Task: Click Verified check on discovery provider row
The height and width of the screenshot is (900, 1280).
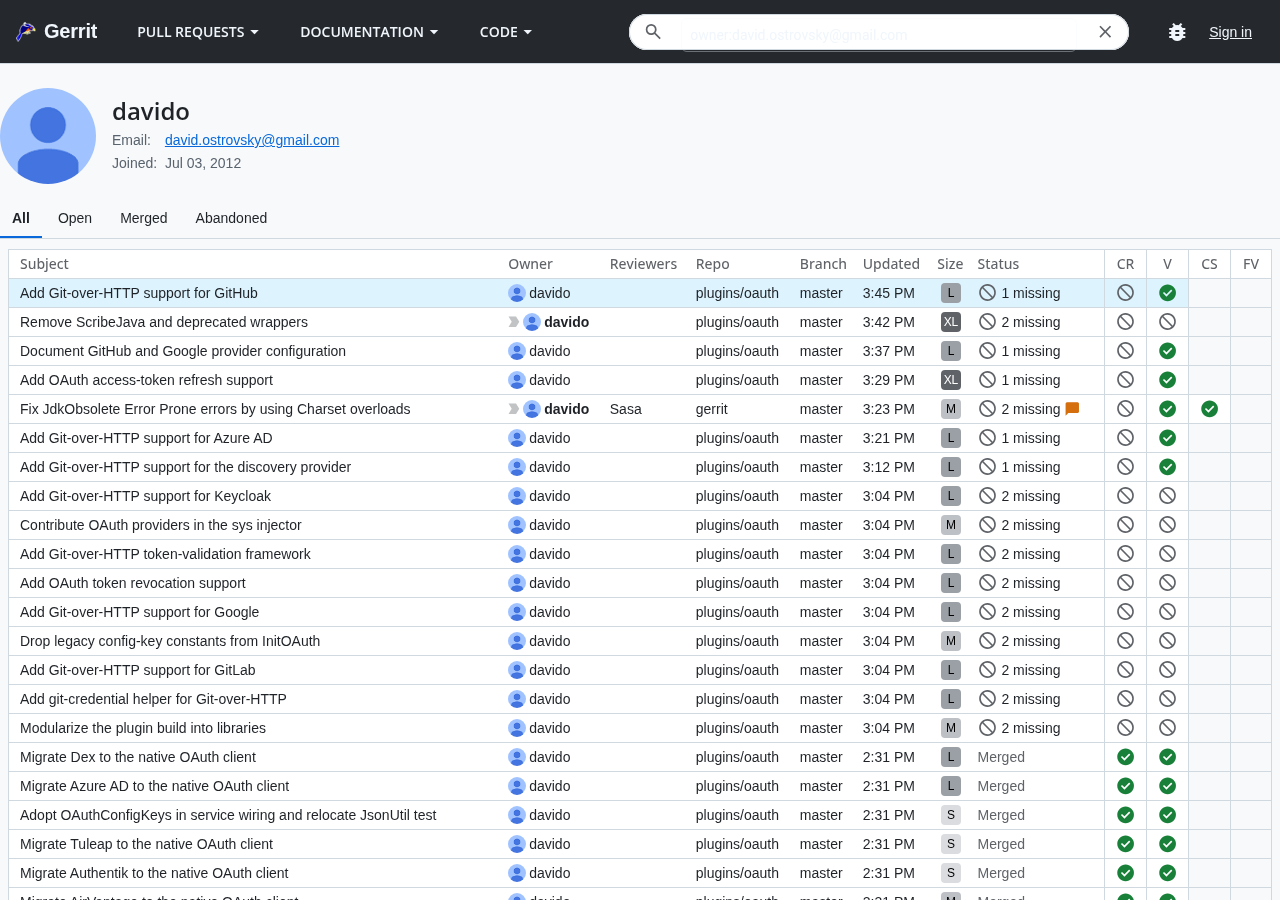Action: [1167, 467]
